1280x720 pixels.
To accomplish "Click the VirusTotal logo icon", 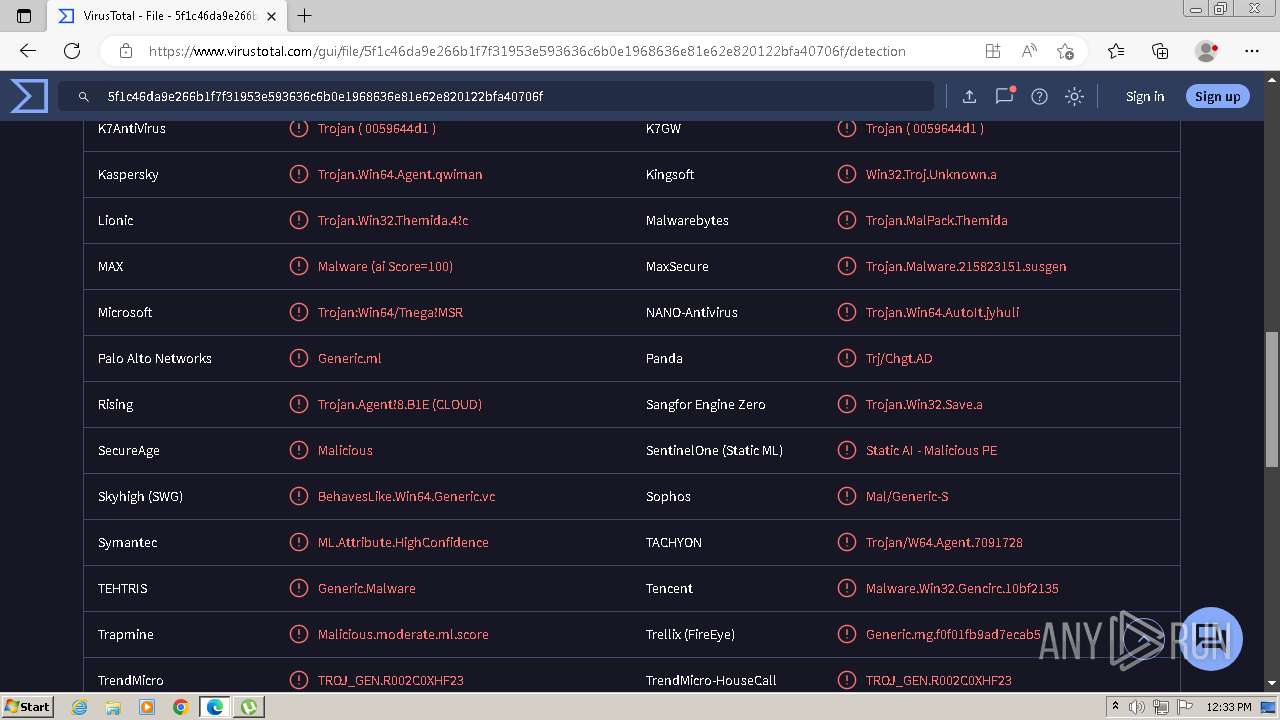I will click(28, 96).
